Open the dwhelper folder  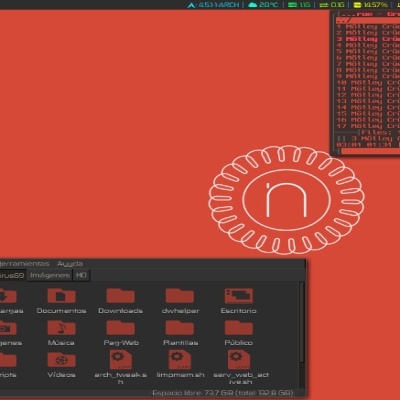click(180, 301)
